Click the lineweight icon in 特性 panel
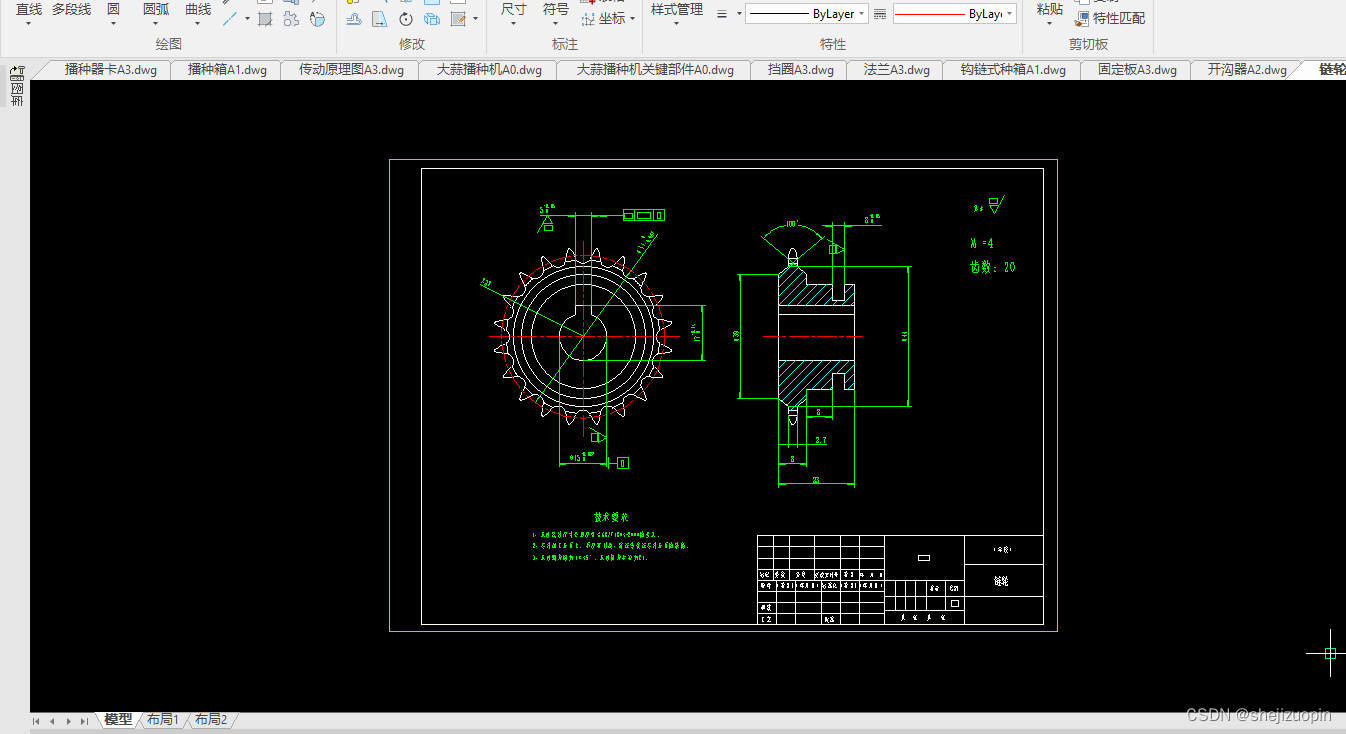The height and width of the screenshot is (734, 1346). [x=722, y=14]
